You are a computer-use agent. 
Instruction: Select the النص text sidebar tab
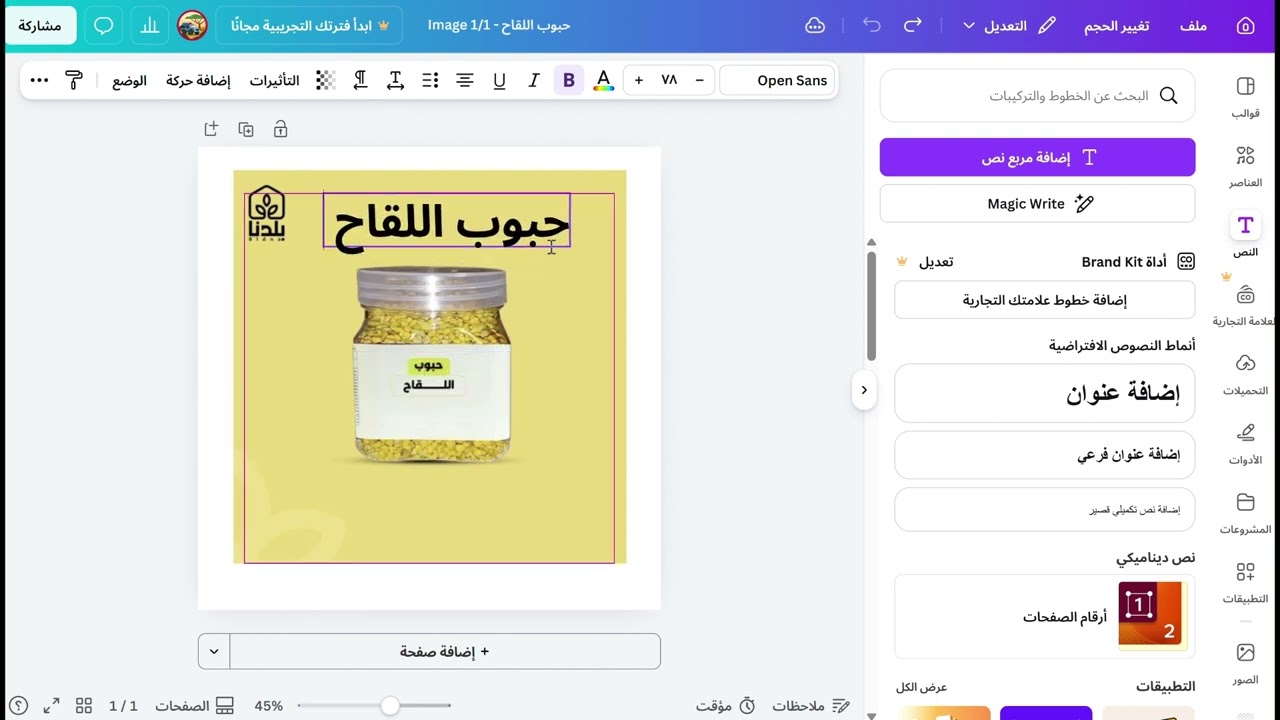1245,236
